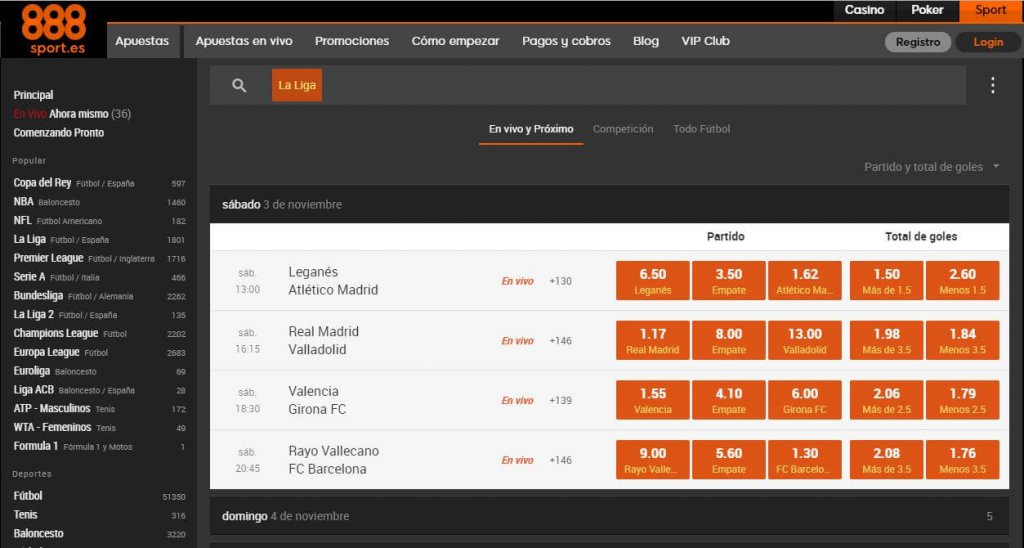Open the Rayo Vallecano vs FC Barcelona match
The image size is (1024, 548).
[334, 460]
